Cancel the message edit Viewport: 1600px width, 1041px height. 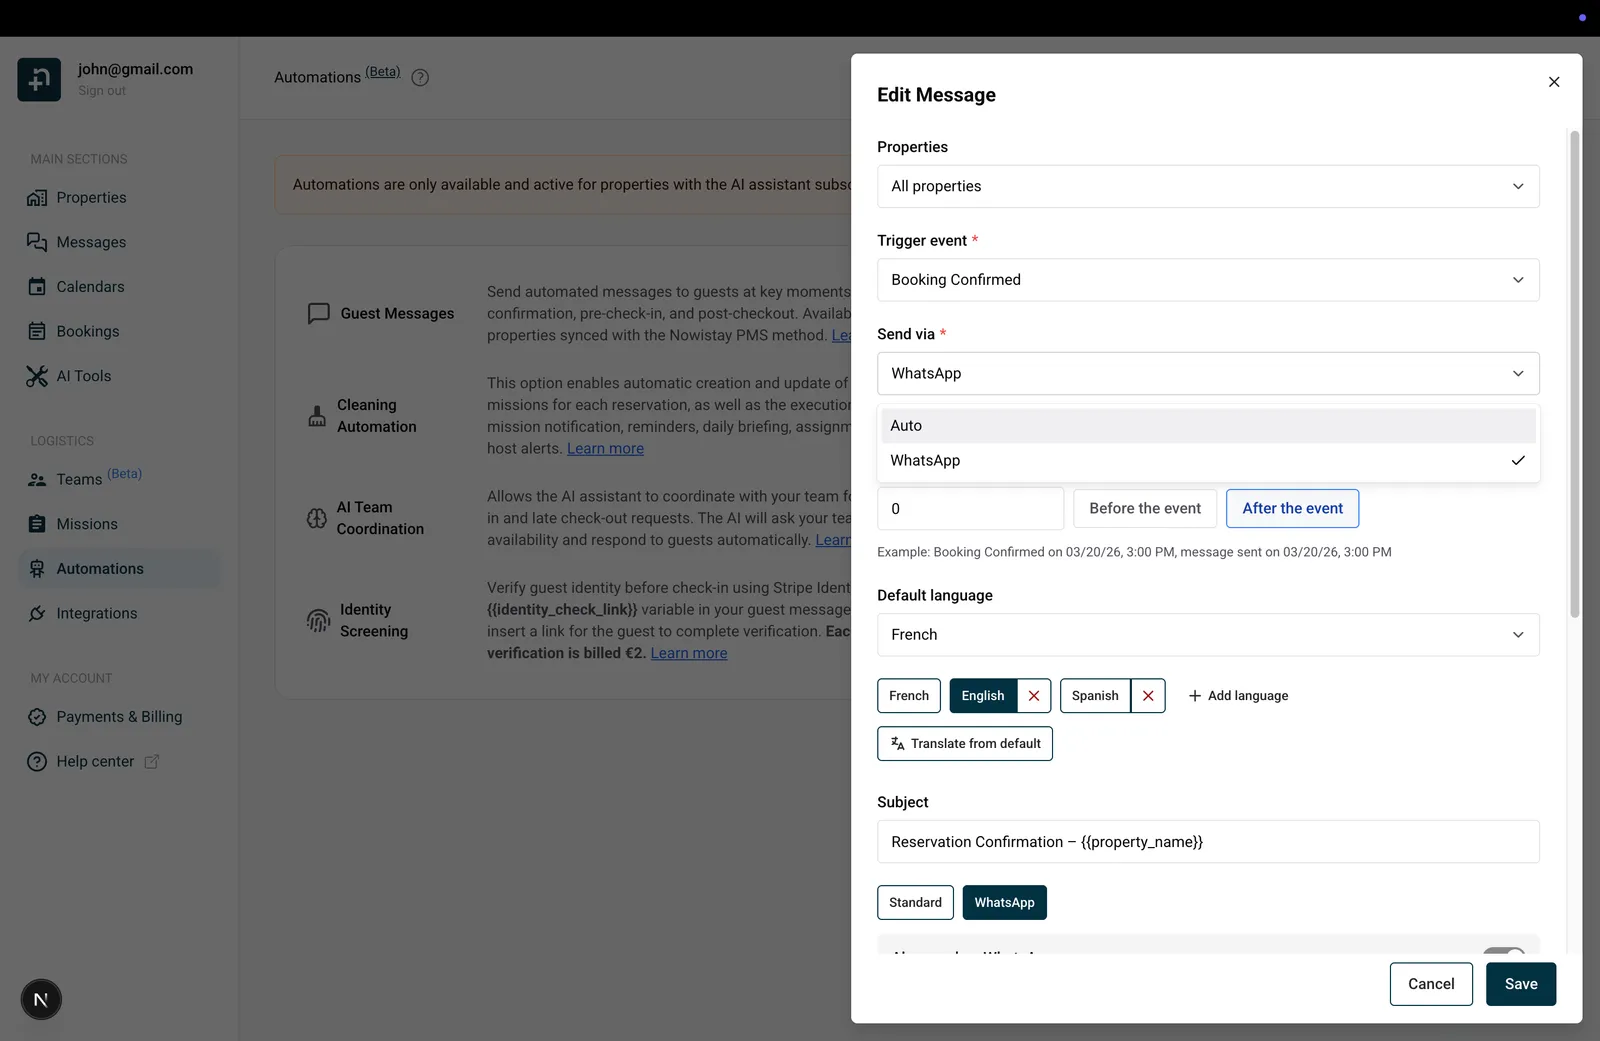pyautogui.click(x=1431, y=984)
